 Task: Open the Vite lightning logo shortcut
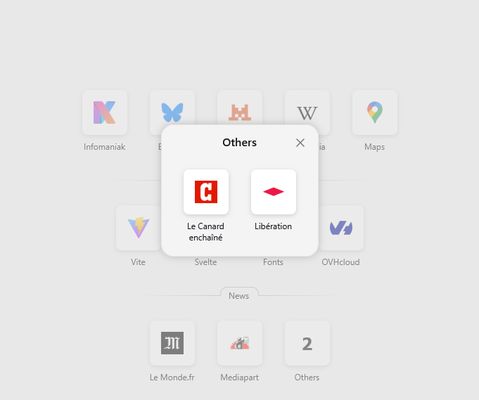click(x=138, y=228)
